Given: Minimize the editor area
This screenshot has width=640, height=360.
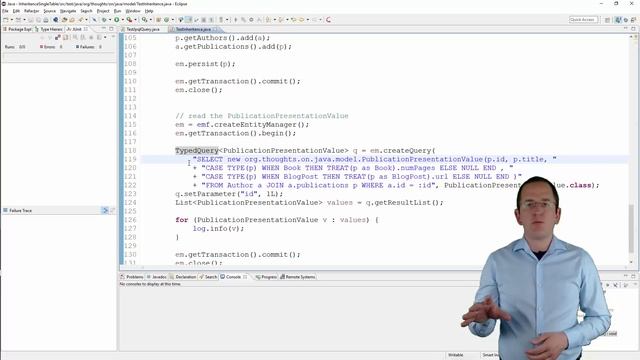Looking at the screenshot, I should coord(626,29).
